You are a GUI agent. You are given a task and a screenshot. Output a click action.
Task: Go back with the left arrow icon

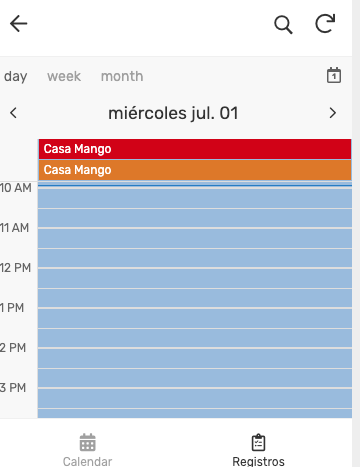click(18, 24)
